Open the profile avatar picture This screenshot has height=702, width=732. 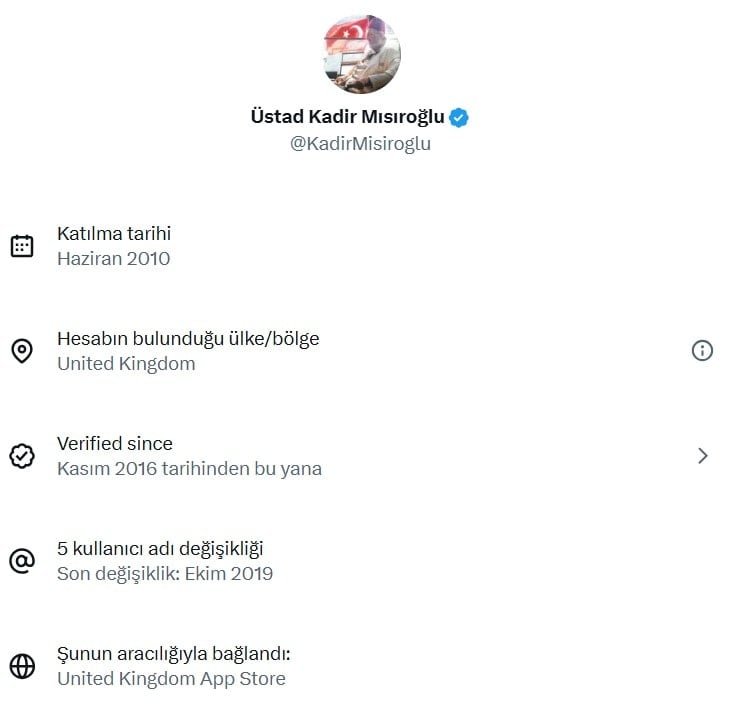362,54
